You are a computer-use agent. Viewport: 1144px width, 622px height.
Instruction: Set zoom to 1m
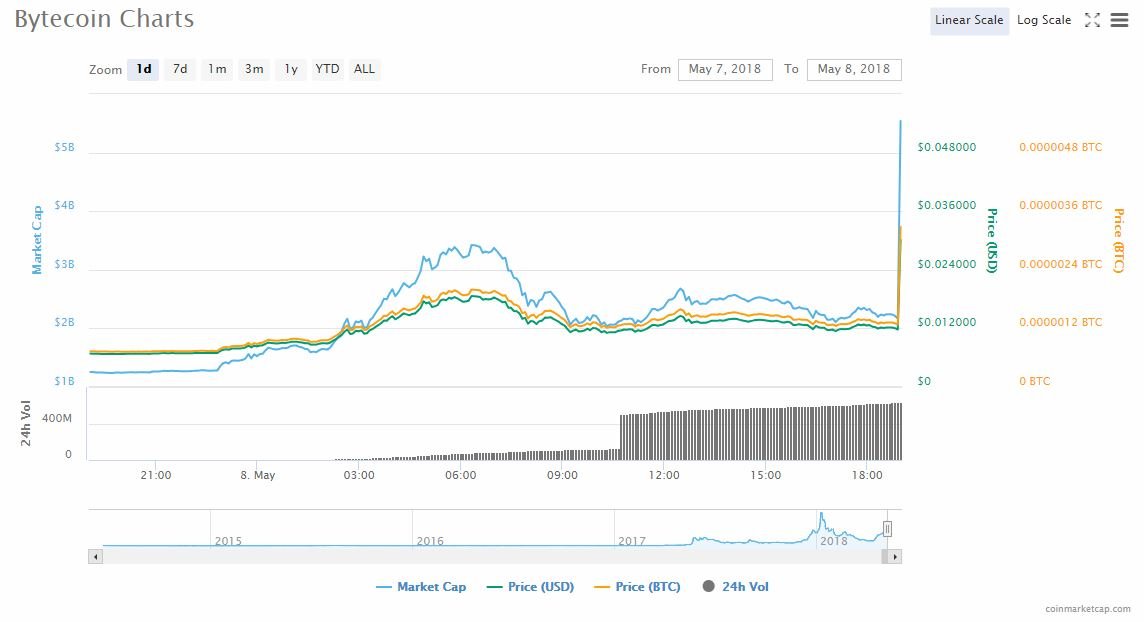[217, 69]
